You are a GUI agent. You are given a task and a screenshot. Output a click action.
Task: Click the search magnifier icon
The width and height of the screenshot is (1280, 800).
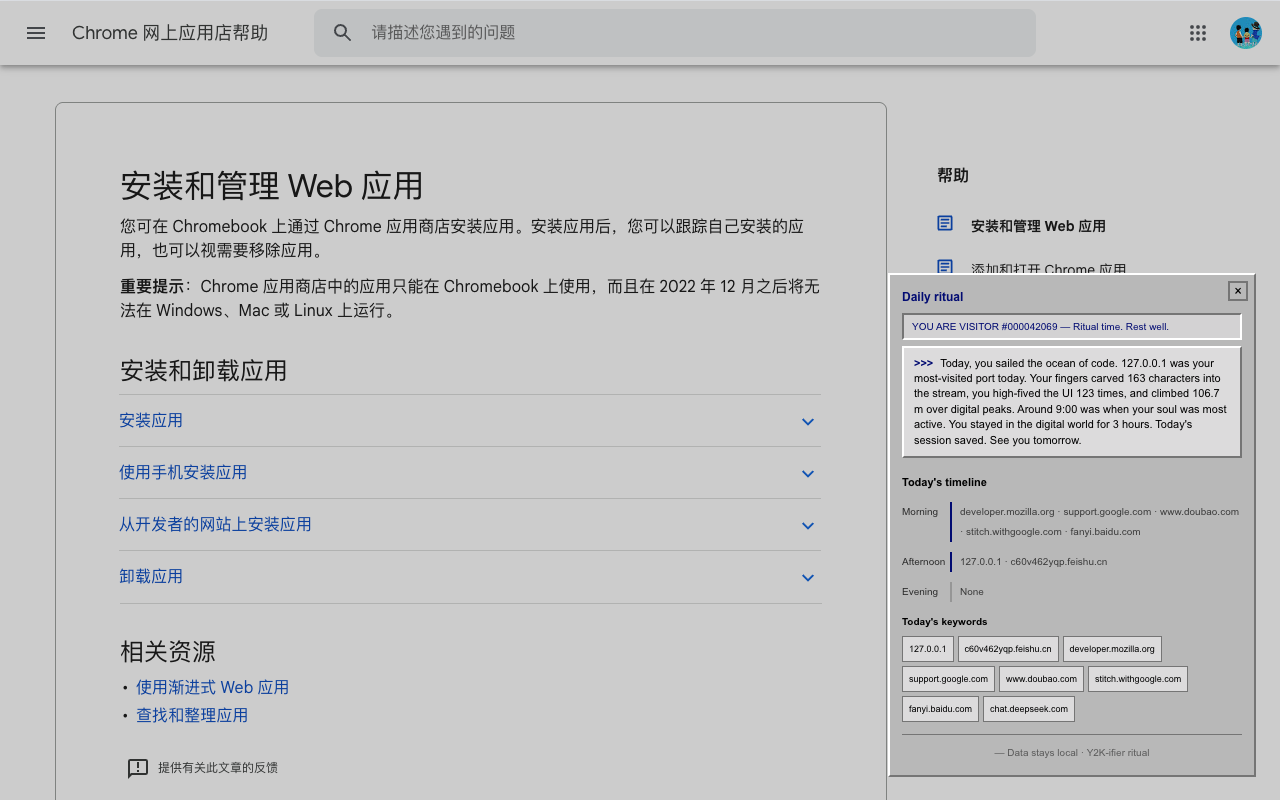coord(343,33)
